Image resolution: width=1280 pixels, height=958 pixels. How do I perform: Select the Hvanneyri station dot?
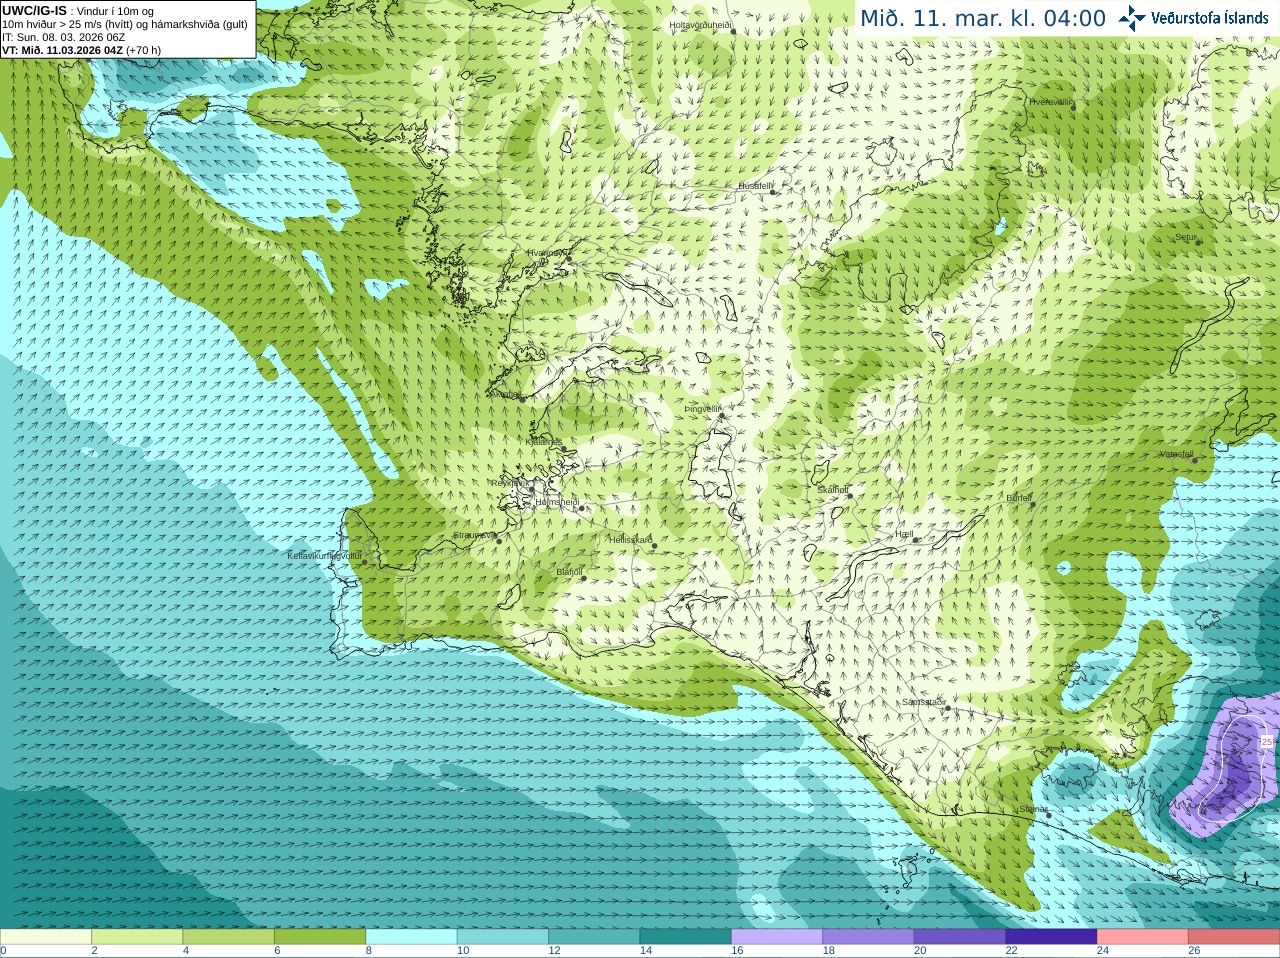point(568,258)
